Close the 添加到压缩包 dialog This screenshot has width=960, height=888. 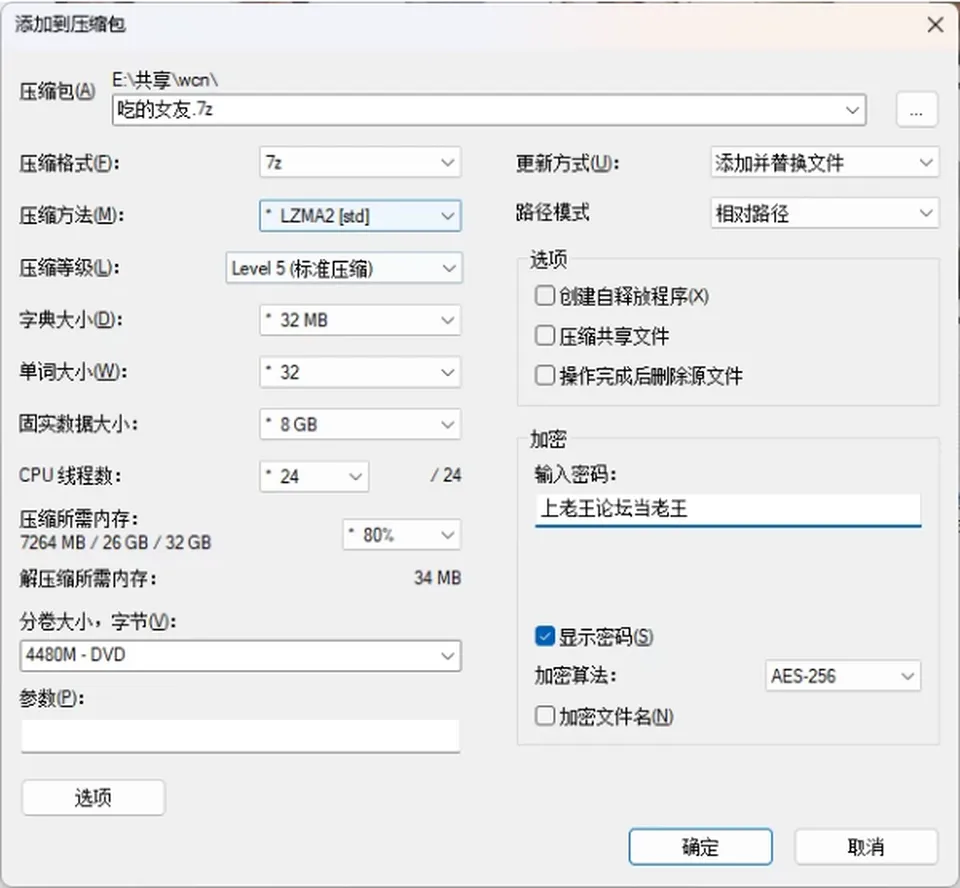[935, 25]
